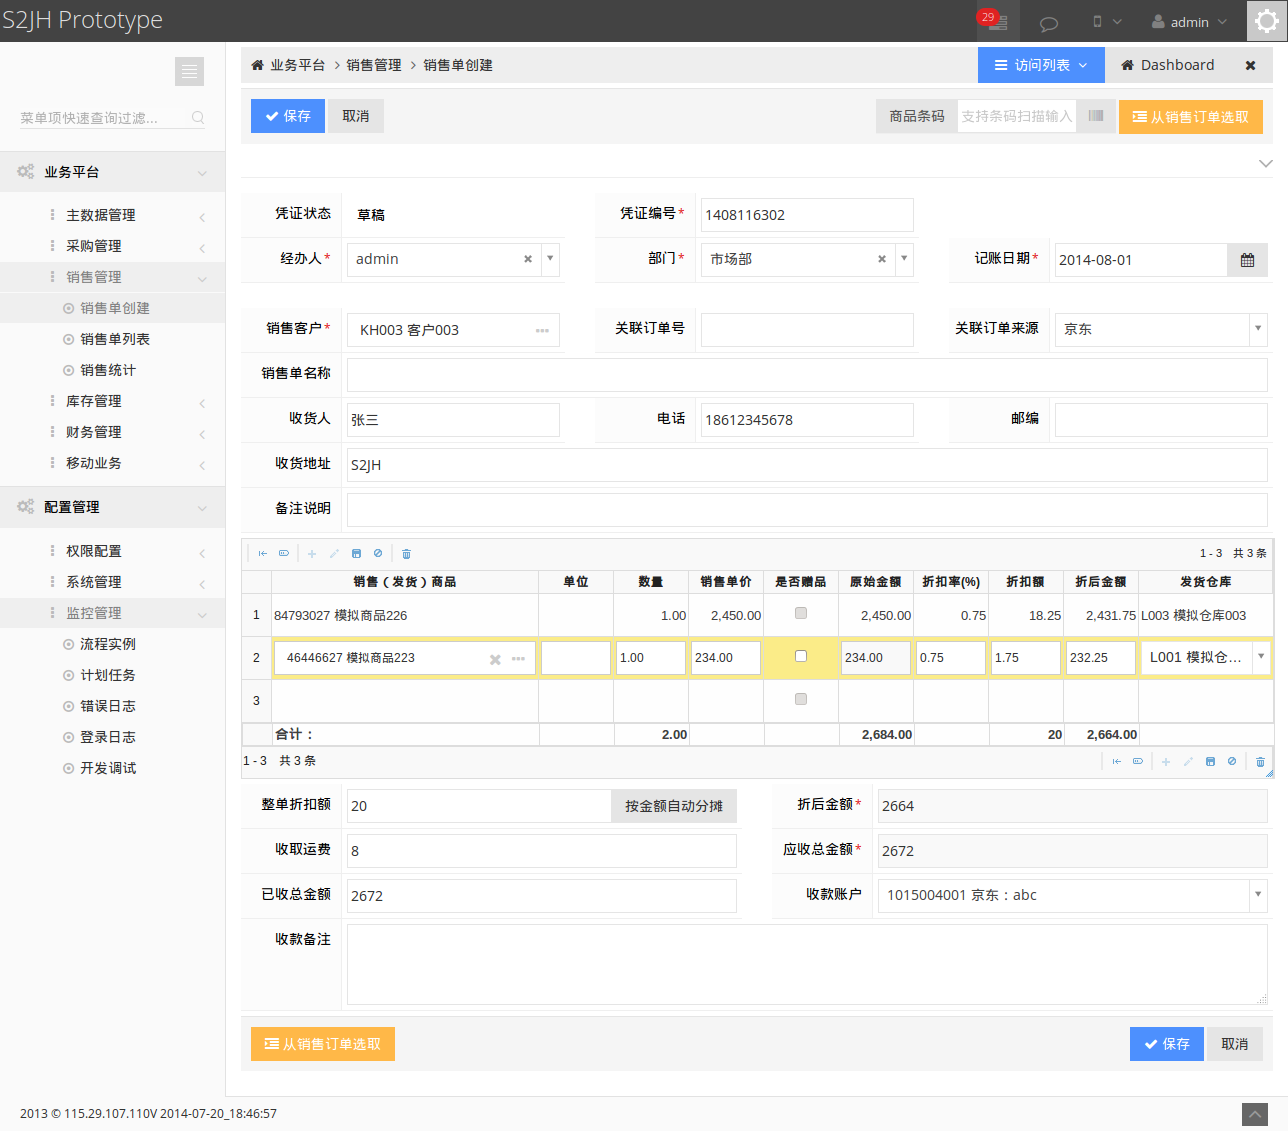Open the admin user menu

1189,21
